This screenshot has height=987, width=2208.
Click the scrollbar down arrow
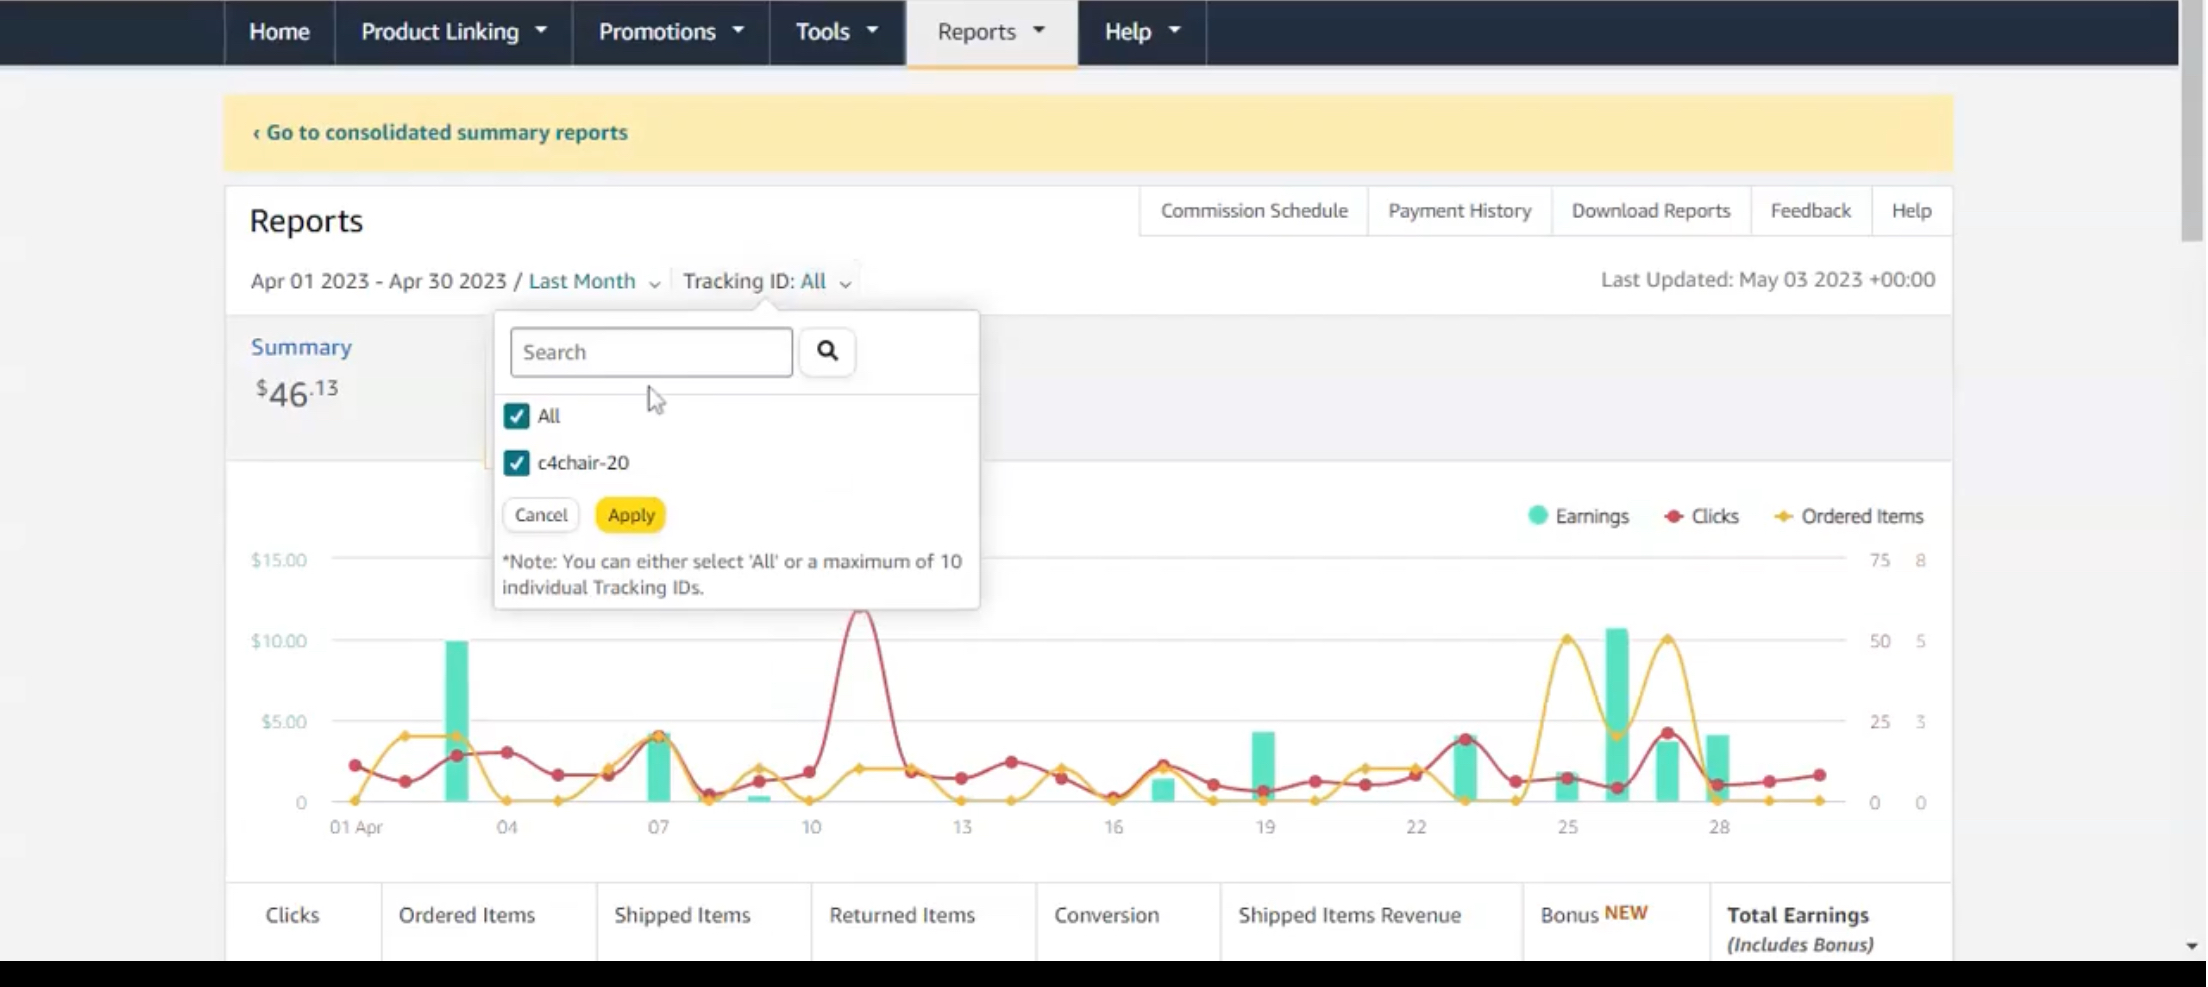click(x=2192, y=945)
